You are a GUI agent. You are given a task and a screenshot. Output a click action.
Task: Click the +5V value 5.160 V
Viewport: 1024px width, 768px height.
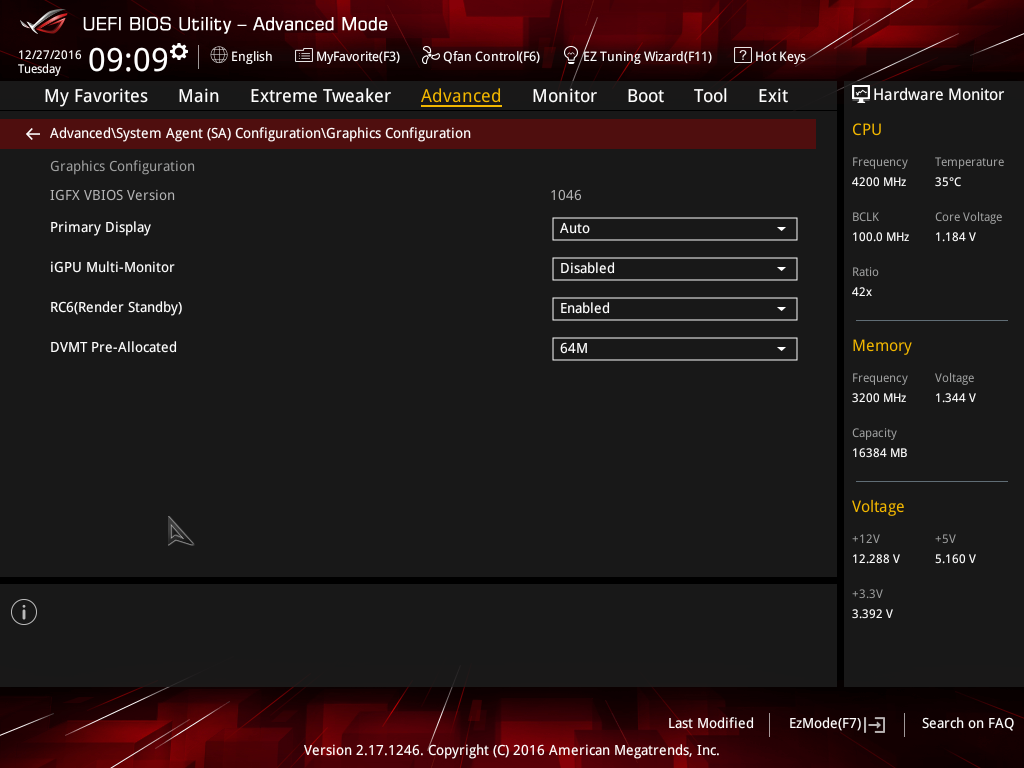955,559
